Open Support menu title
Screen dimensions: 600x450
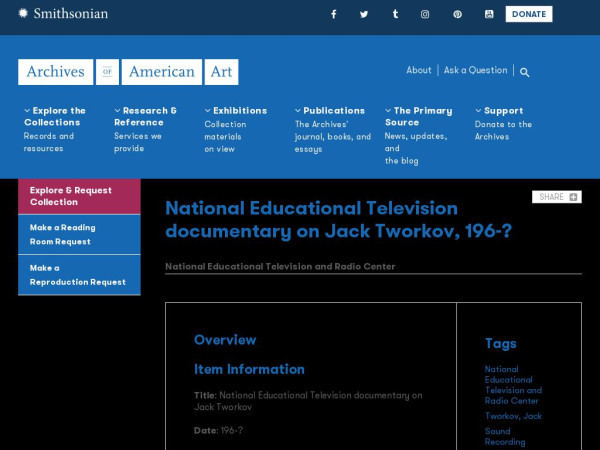[x=503, y=111]
